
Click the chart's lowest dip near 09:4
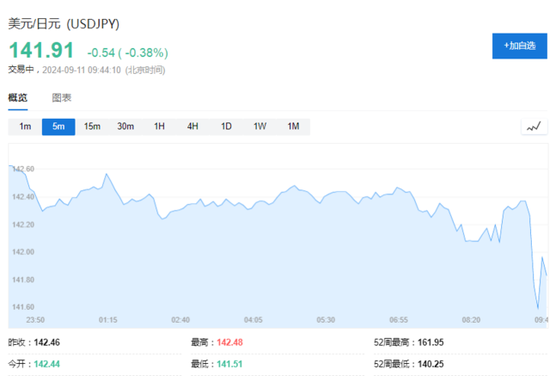[x=538, y=308]
